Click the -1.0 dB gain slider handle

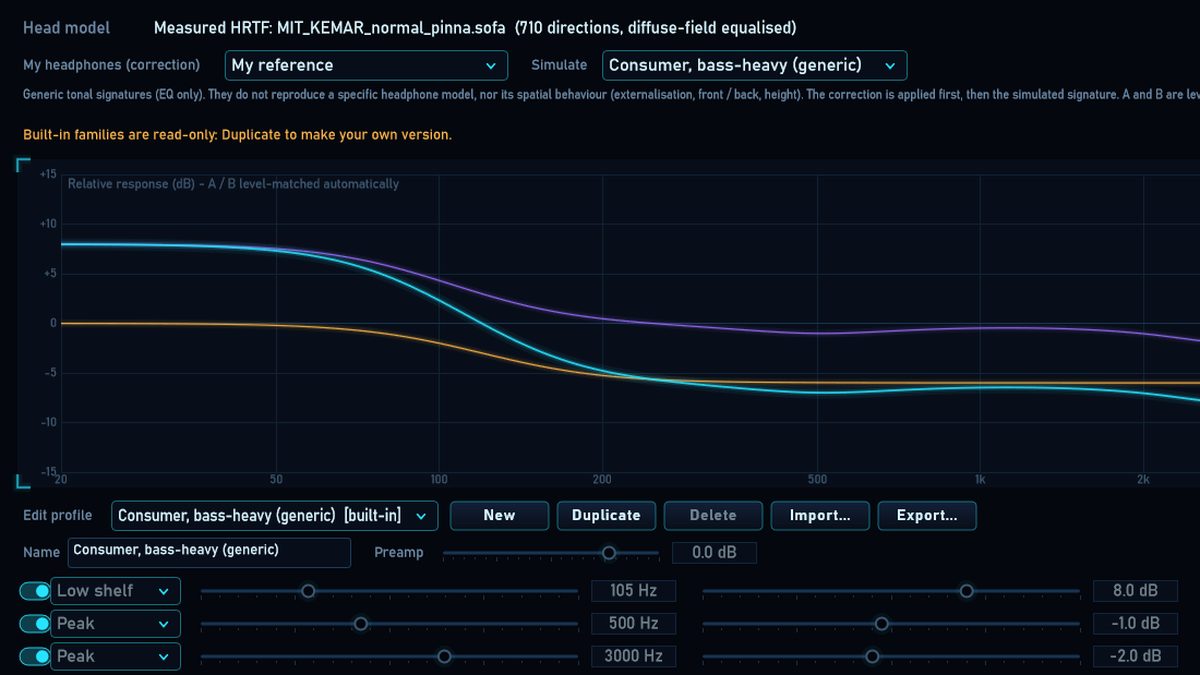click(881, 624)
